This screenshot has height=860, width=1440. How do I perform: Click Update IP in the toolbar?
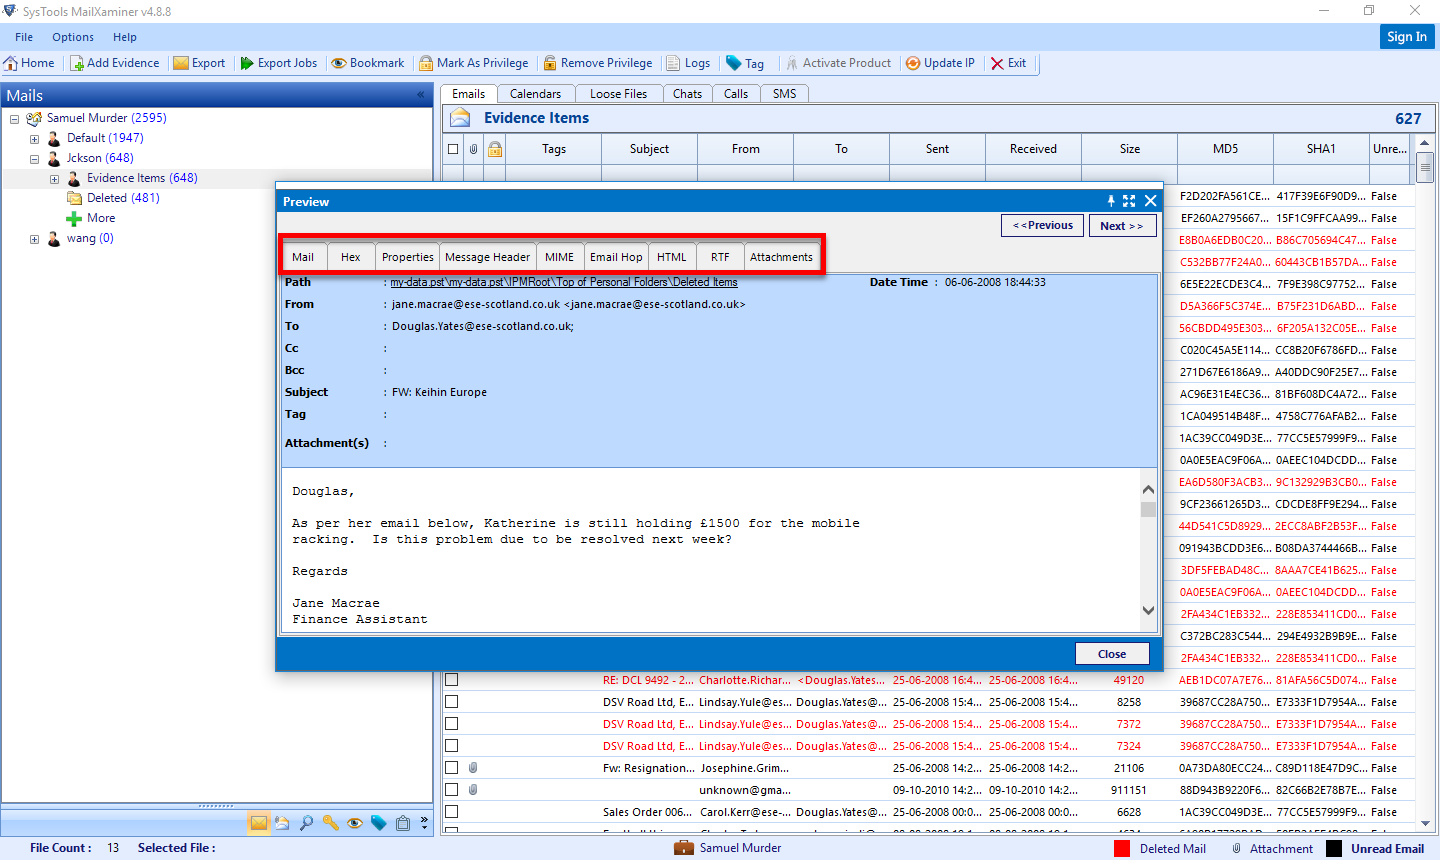coord(940,63)
